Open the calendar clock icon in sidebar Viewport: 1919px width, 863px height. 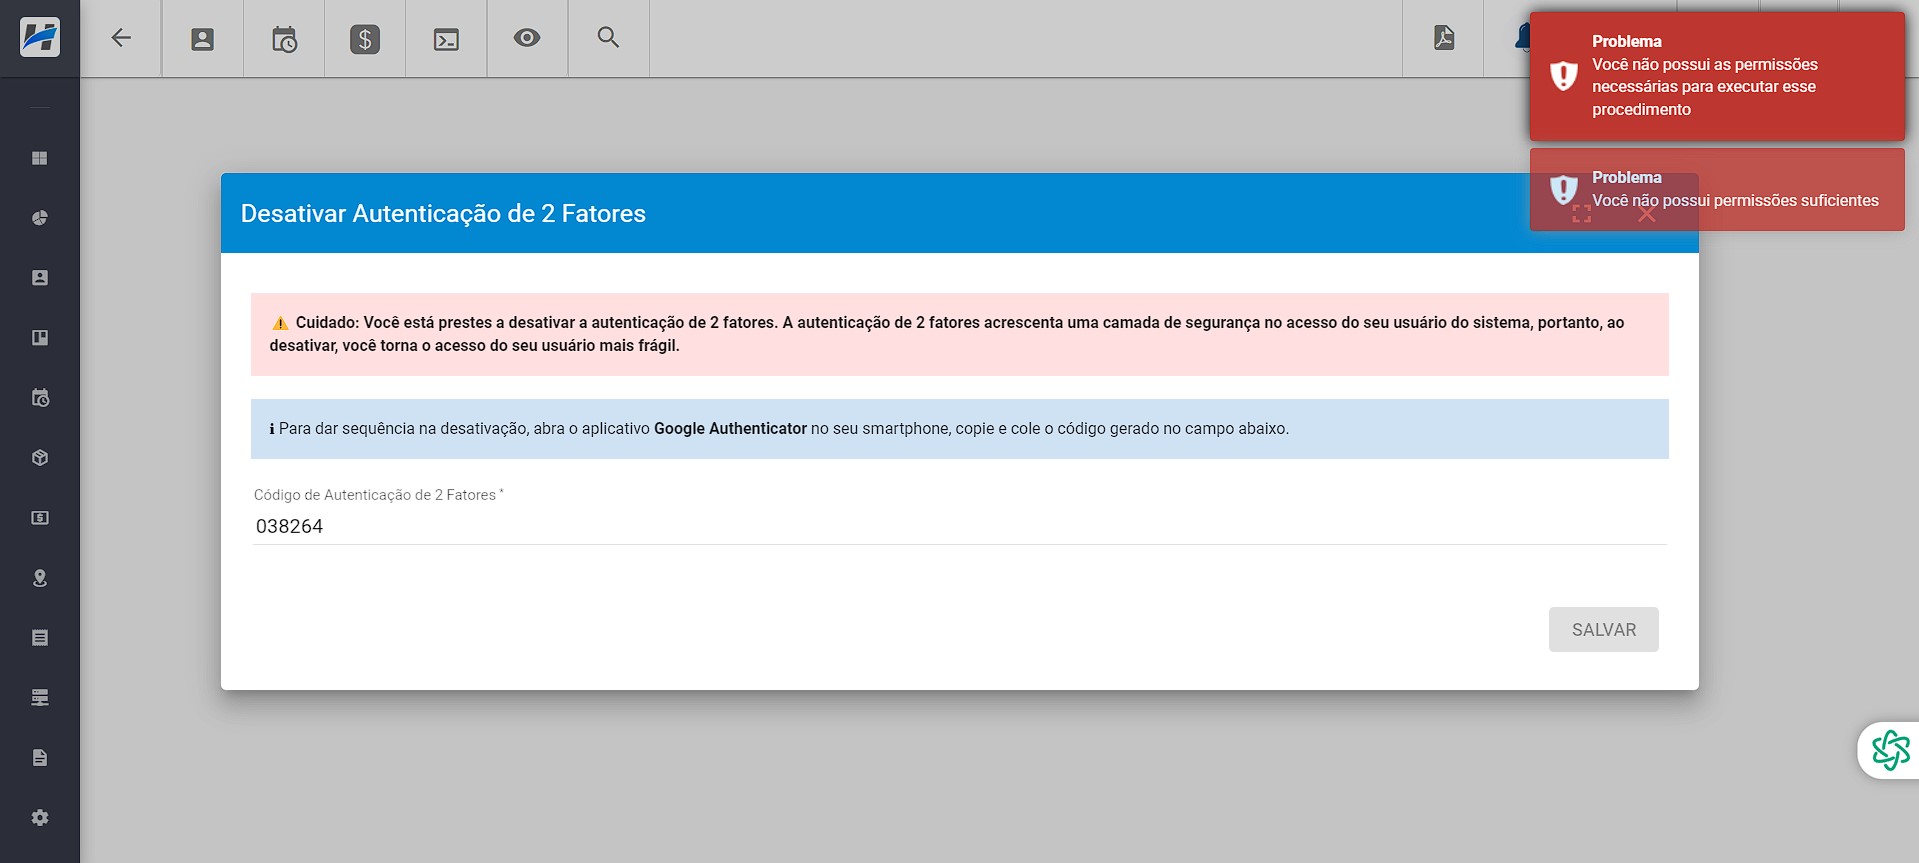coord(40,398)
